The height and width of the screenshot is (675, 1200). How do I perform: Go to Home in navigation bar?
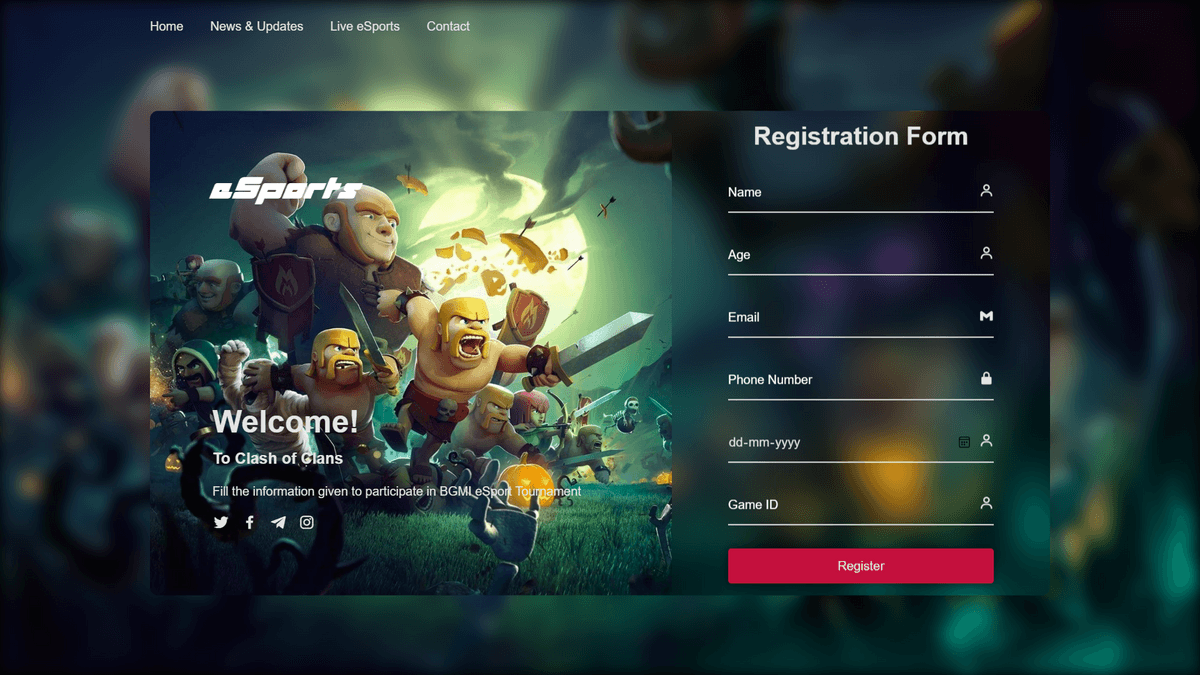(167, 26)
